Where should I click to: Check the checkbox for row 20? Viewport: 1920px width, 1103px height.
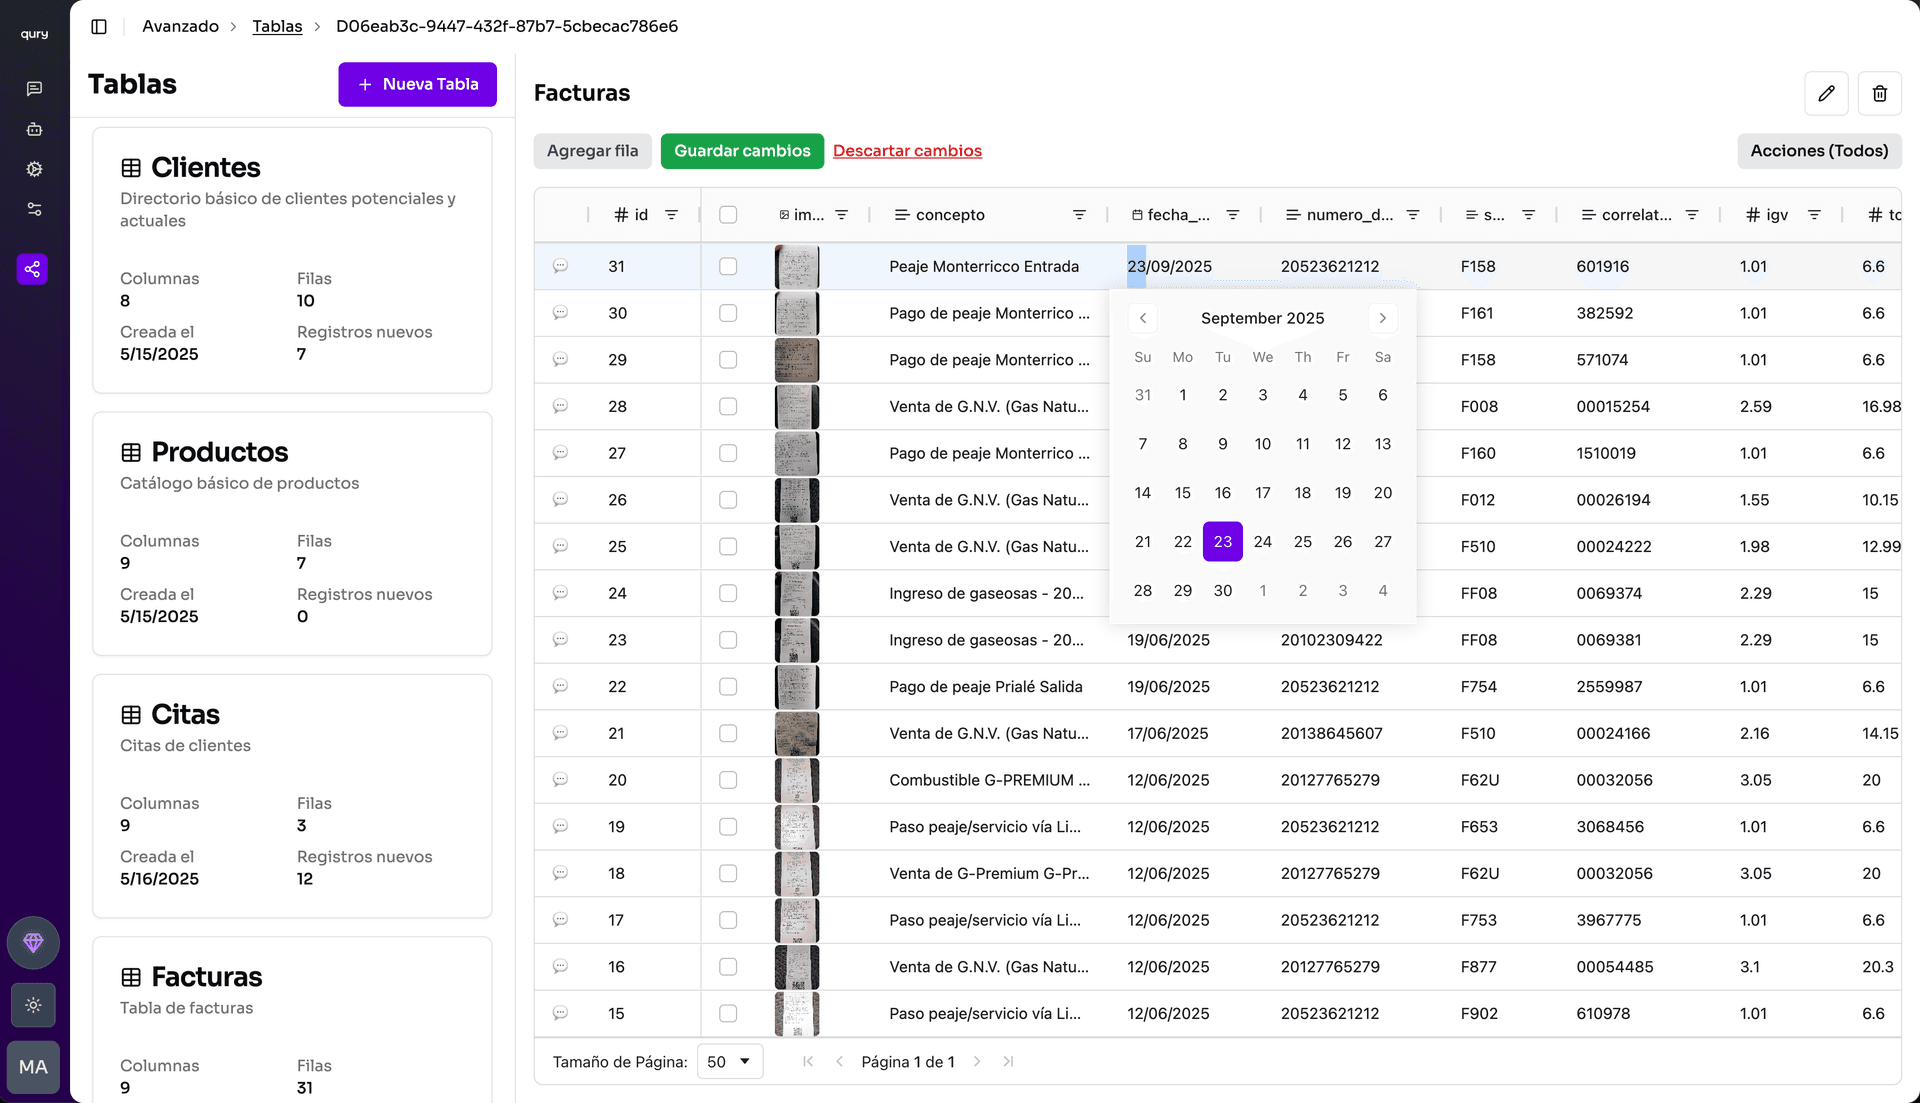click(728, 780)
